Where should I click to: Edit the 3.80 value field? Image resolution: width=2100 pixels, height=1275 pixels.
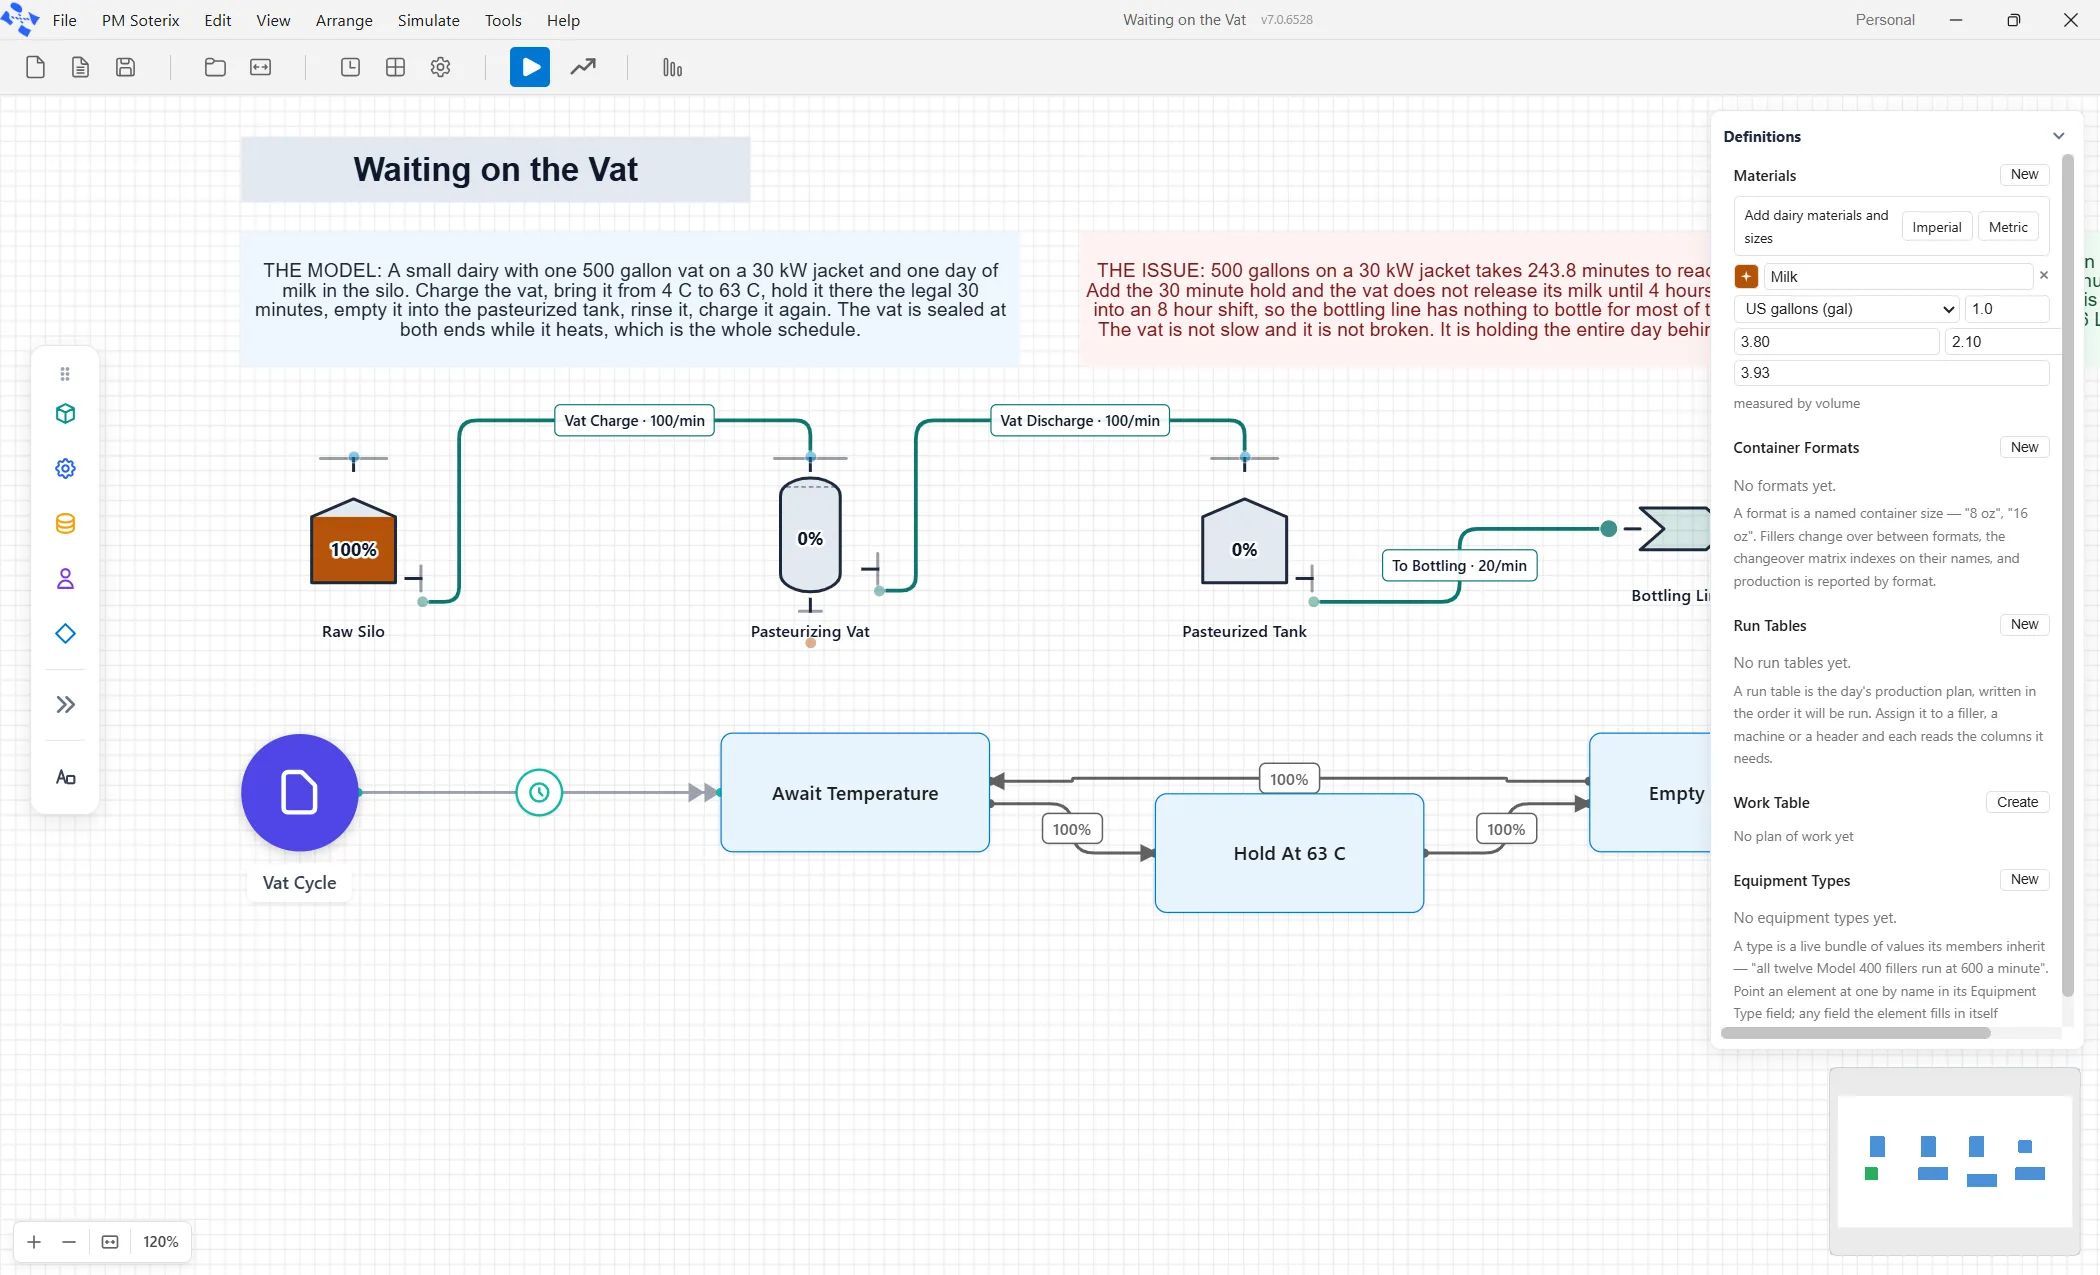1836,341
